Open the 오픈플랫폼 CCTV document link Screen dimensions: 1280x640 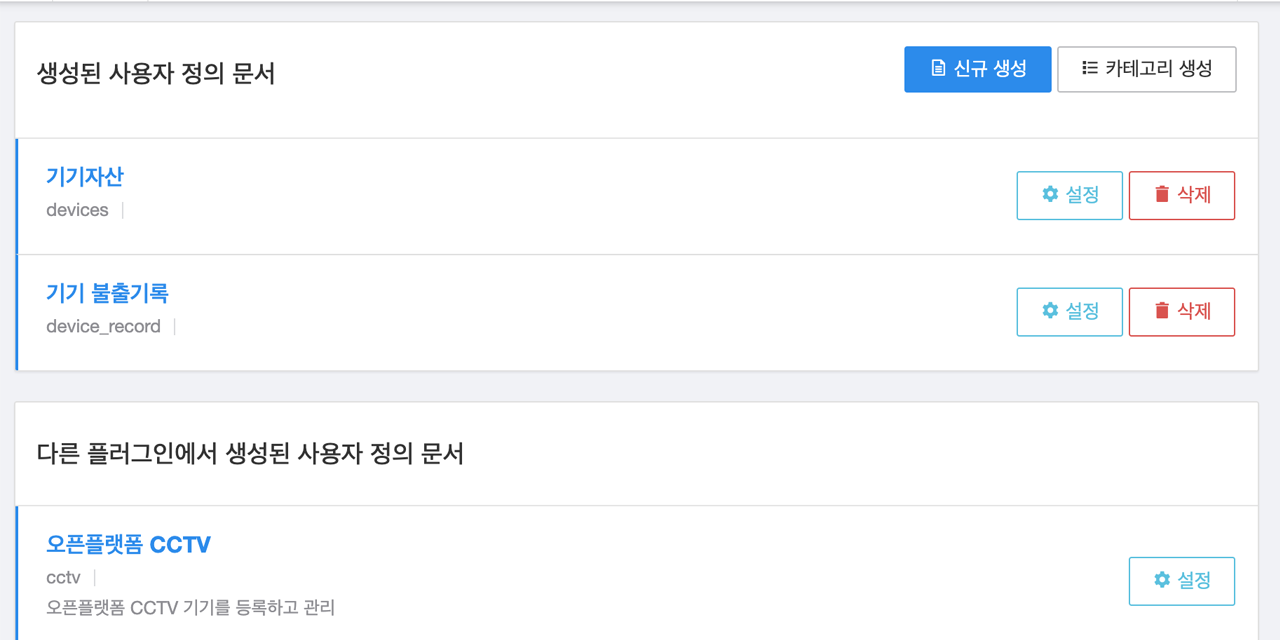(x=128, y=545)
